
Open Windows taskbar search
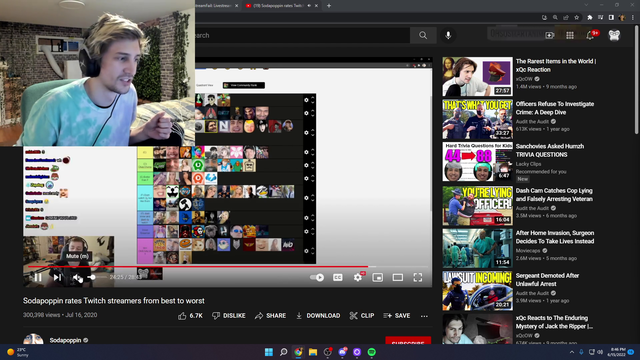point(283,352)
